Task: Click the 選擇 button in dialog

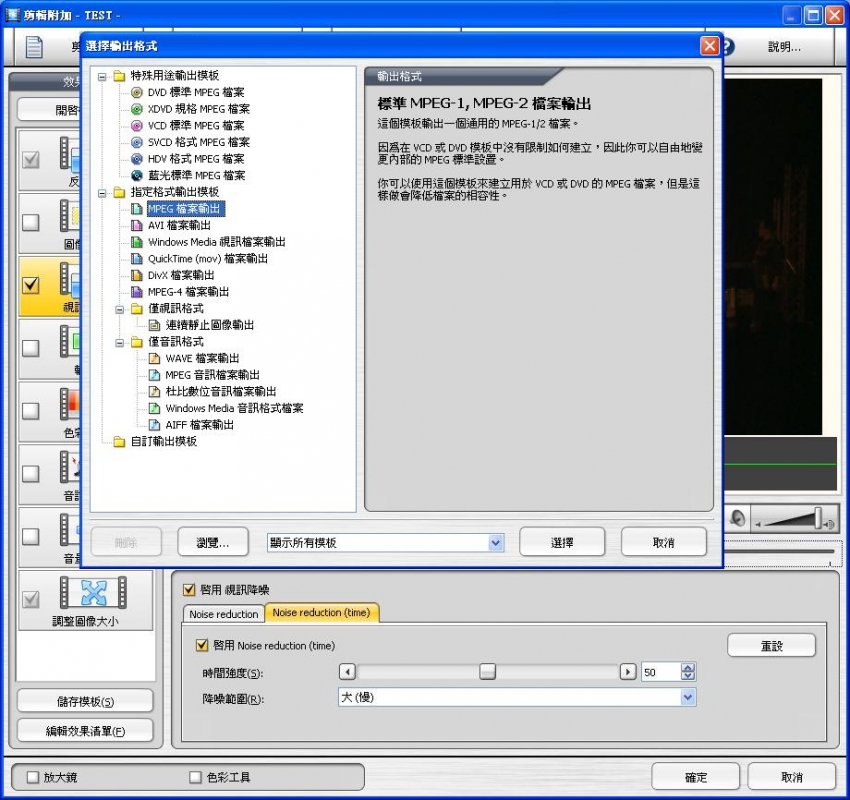Action: (562, 542)
